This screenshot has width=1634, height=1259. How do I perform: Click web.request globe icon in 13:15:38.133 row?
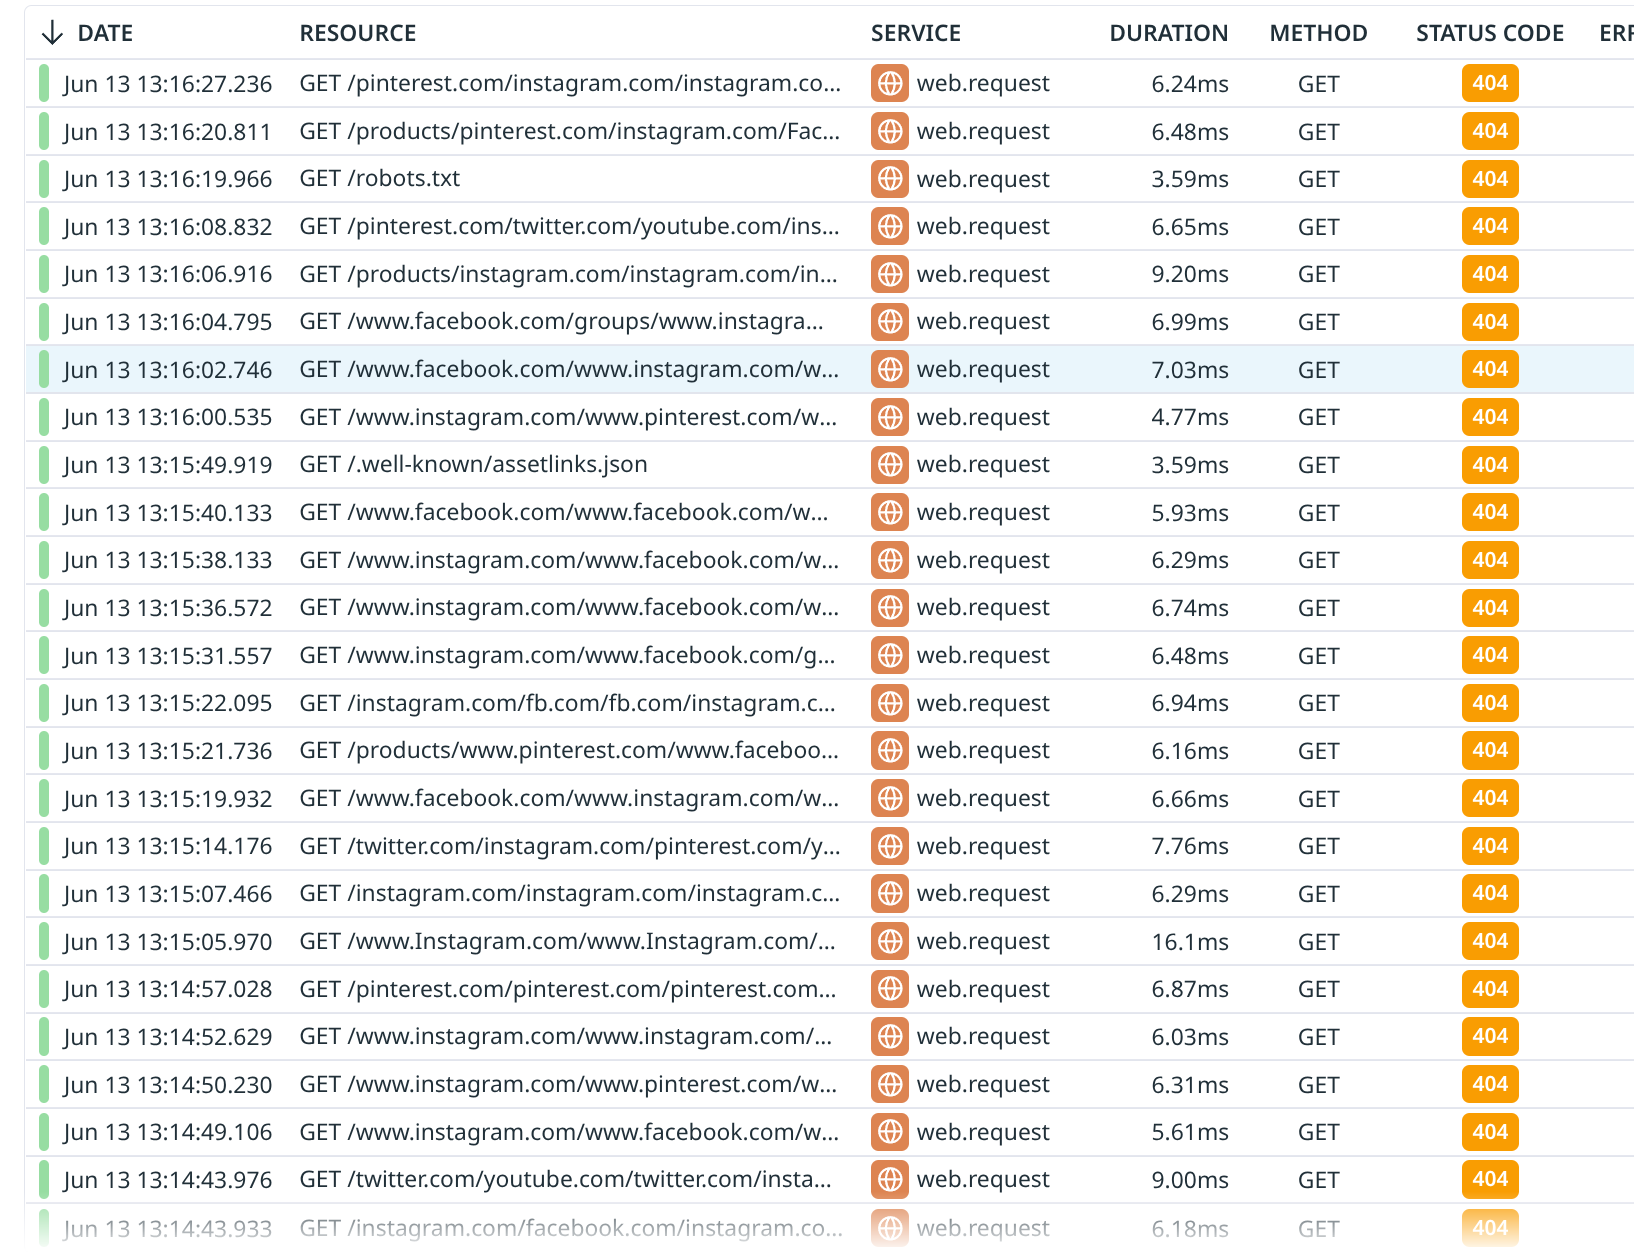point(890,560)
